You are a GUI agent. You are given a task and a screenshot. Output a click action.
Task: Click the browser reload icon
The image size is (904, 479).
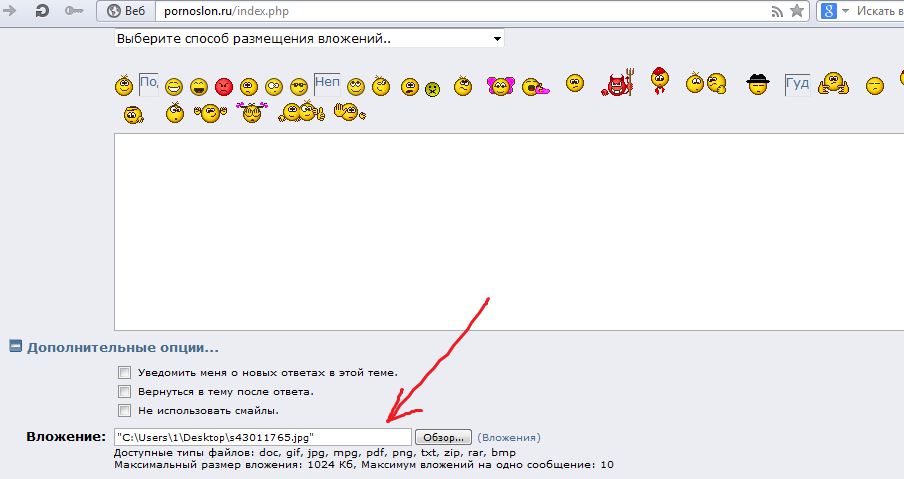(42, 10)
